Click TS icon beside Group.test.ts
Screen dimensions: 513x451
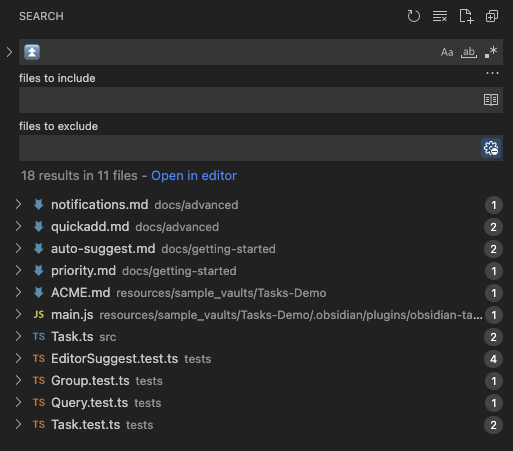tap(39, 380)
